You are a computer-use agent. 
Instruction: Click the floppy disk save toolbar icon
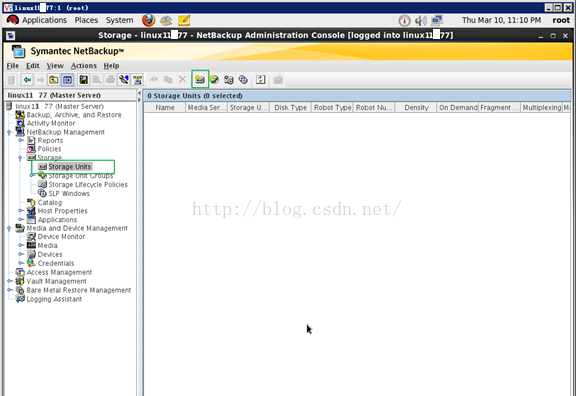click(83, 80)
